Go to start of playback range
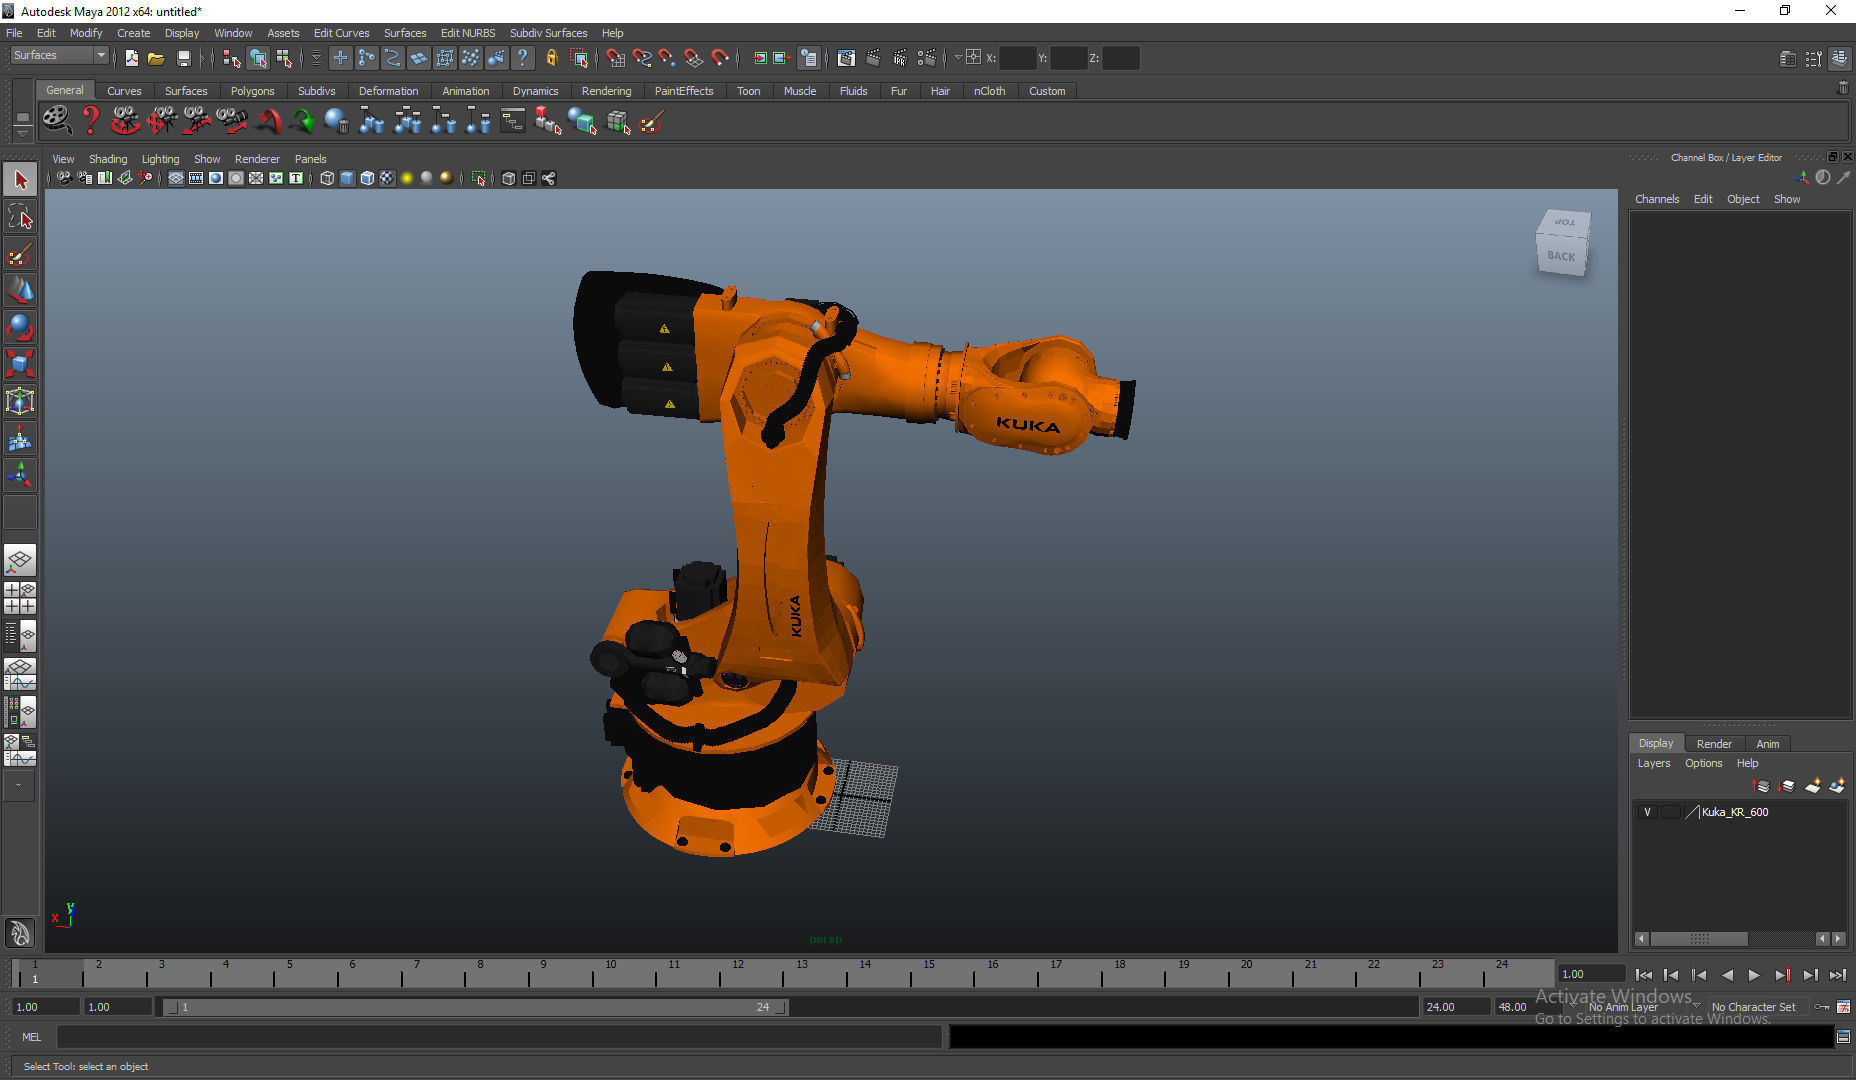Image resolution: width=1856 pixels, height=1080 pixels. pyautogui.click(x=1643, y=975)
